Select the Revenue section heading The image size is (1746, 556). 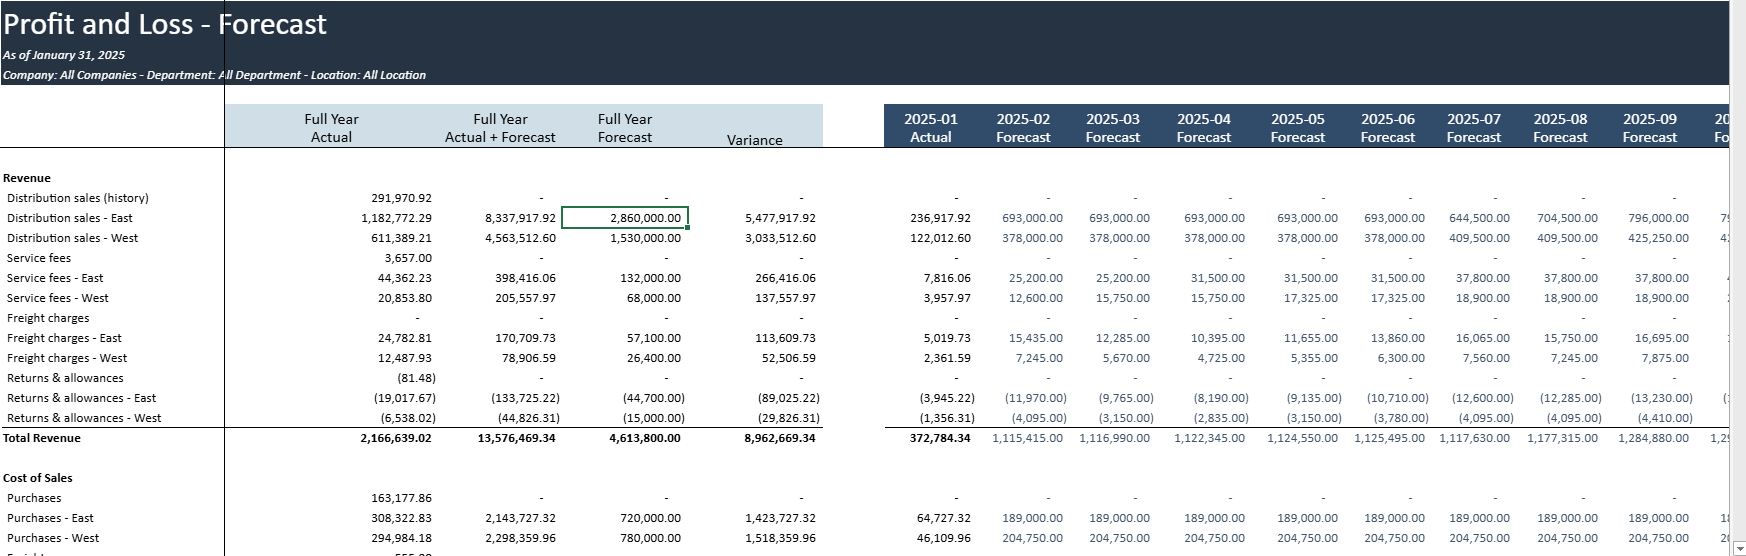click(x=27, y=178)
